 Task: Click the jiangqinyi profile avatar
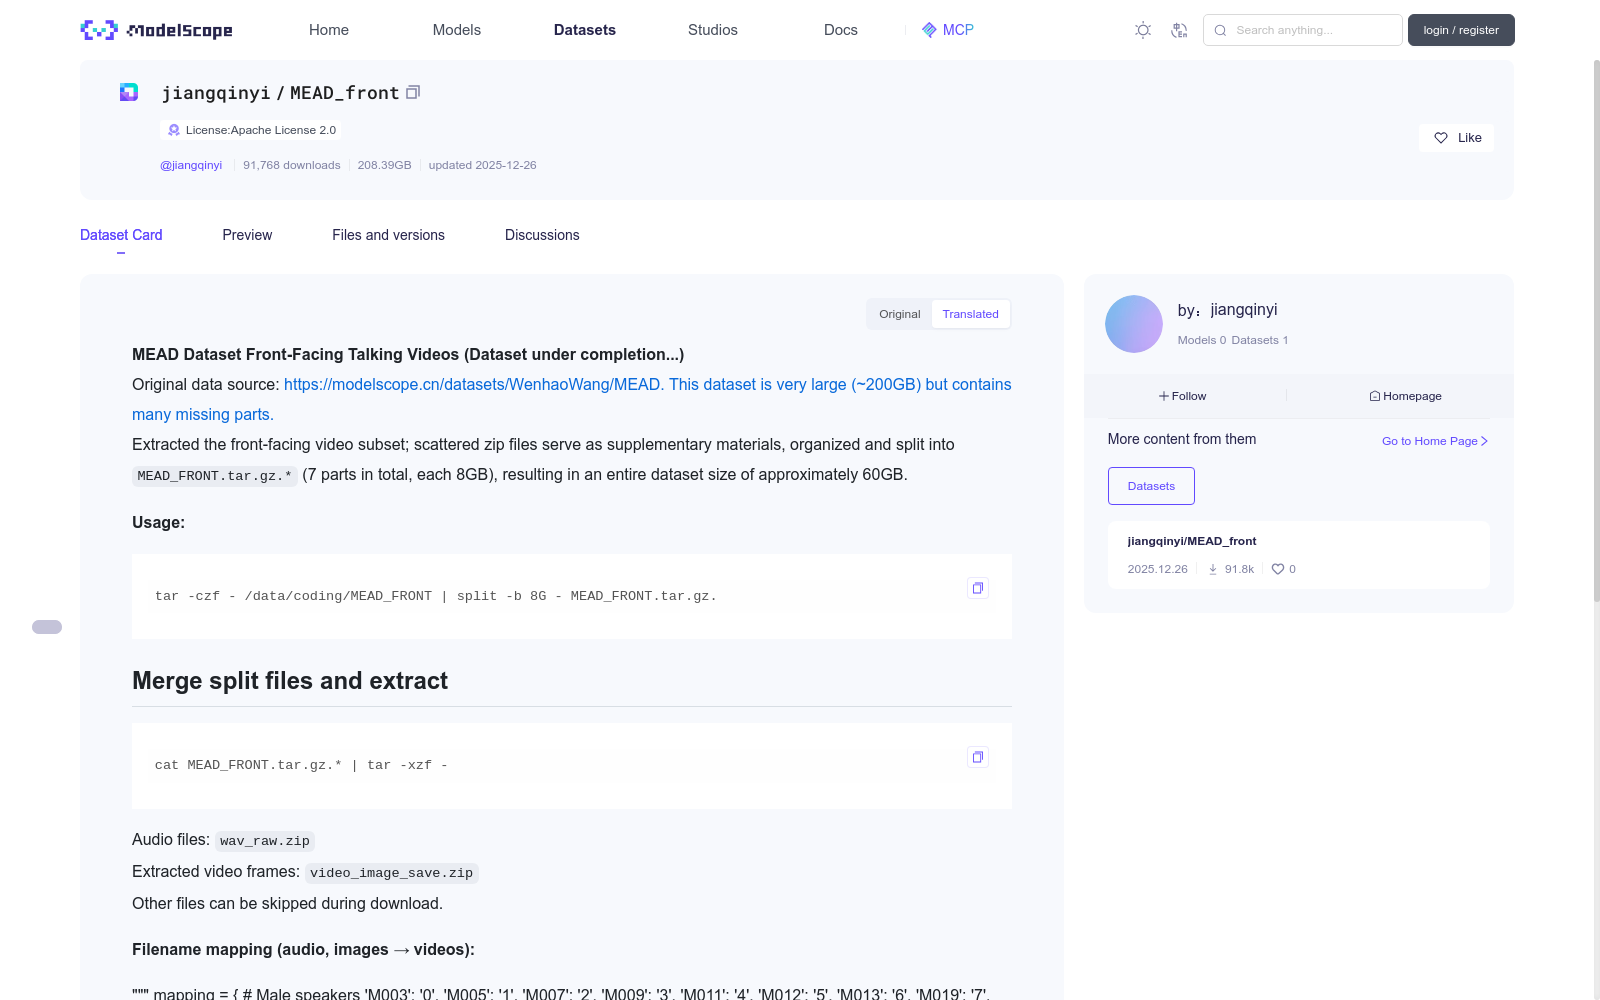tap(1134, 324)
